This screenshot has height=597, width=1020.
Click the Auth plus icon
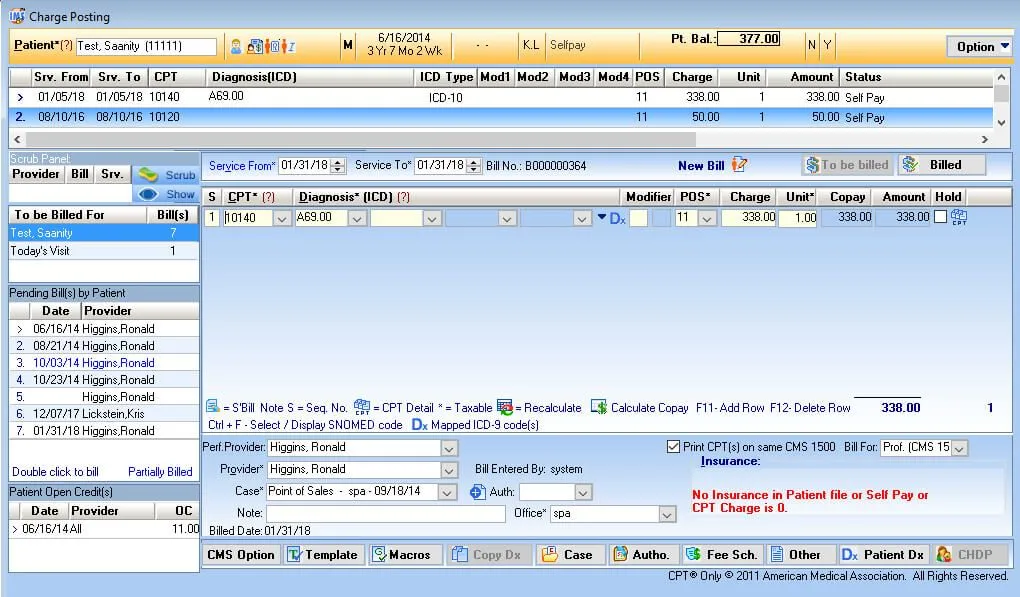point(477,492)
